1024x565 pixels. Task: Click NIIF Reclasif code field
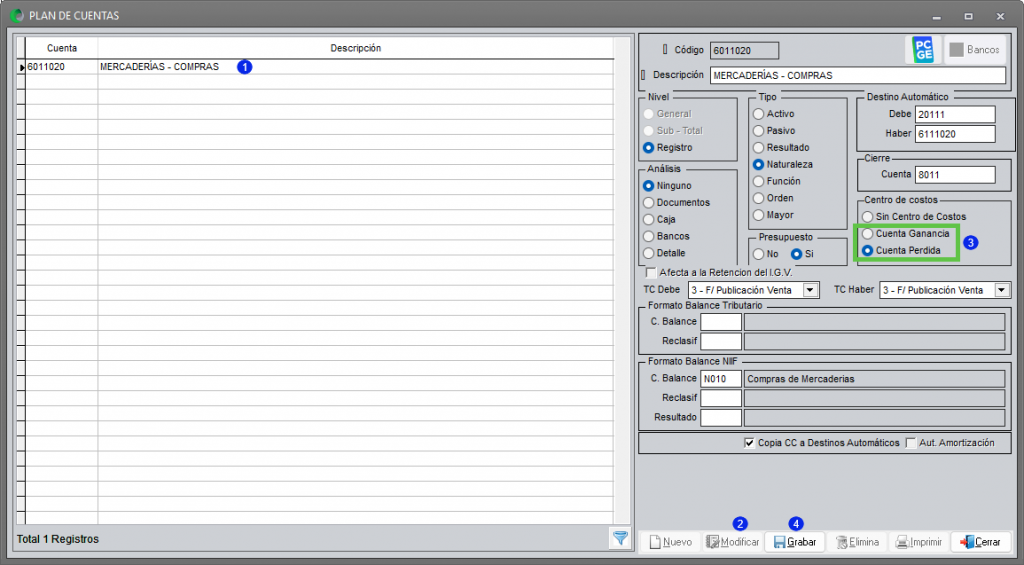pyautogui.click(x=721, y=398)
